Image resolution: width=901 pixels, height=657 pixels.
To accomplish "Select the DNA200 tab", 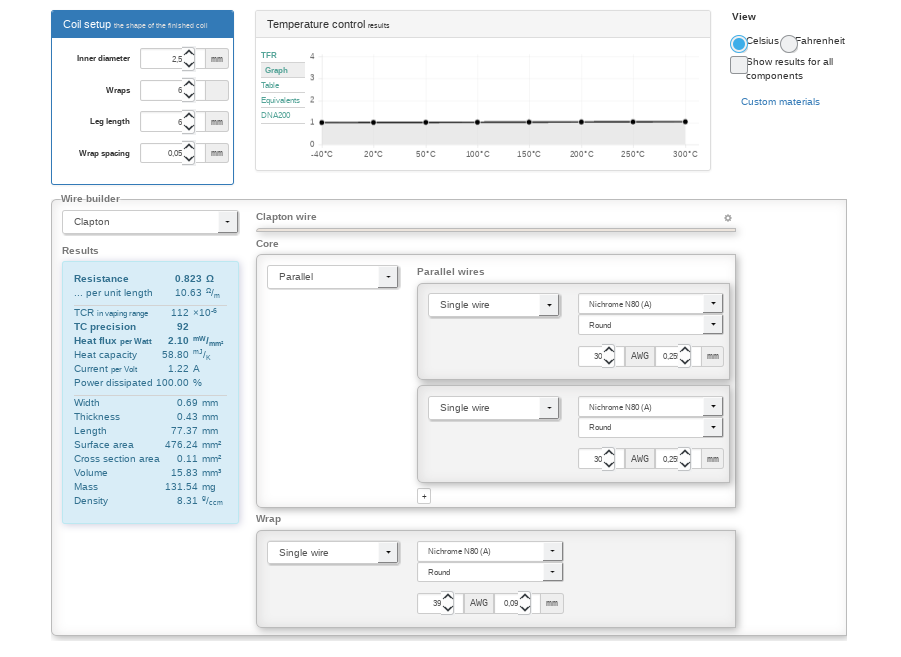I will coord(276,115).
